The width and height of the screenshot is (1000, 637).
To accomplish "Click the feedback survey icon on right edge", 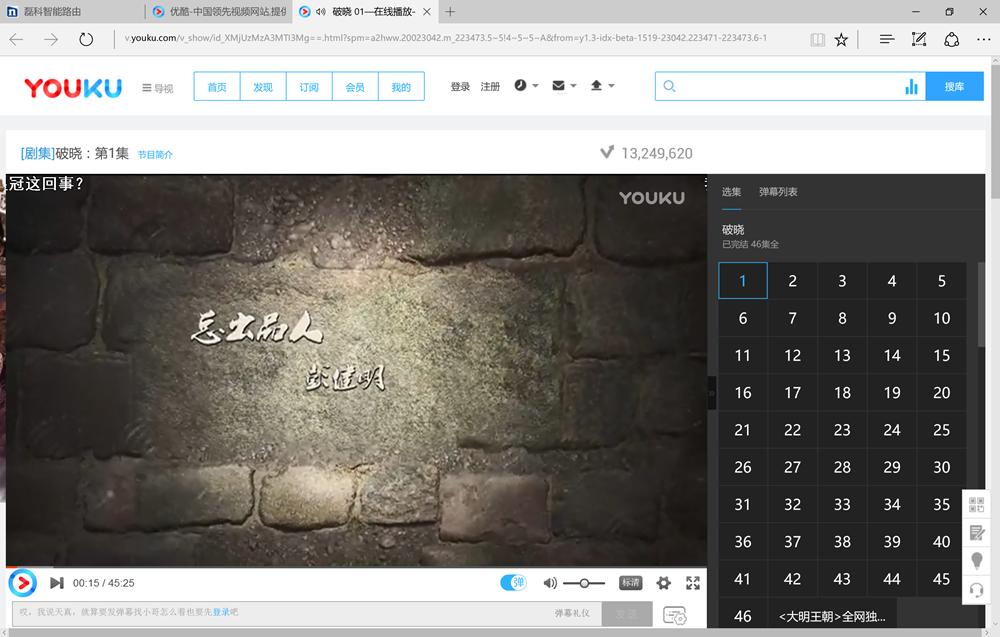I will 976,533.
